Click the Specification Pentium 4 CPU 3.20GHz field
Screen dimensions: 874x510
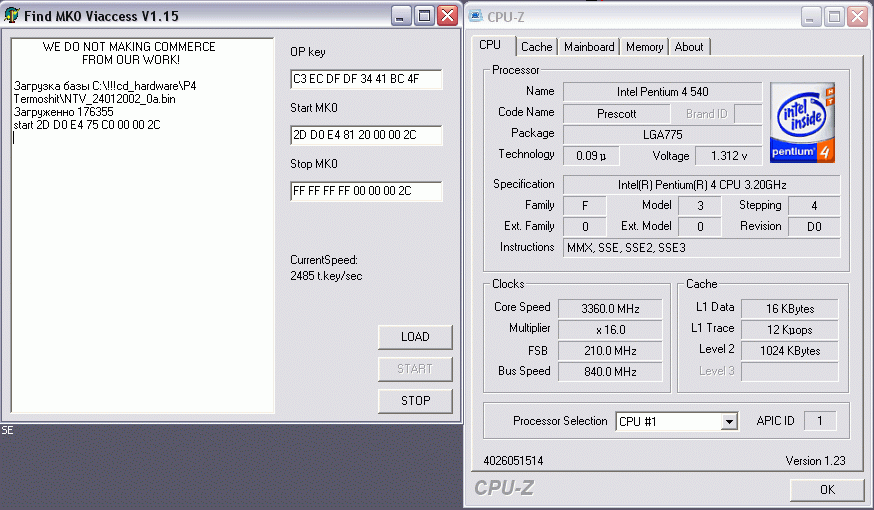(x=701, y=184)
